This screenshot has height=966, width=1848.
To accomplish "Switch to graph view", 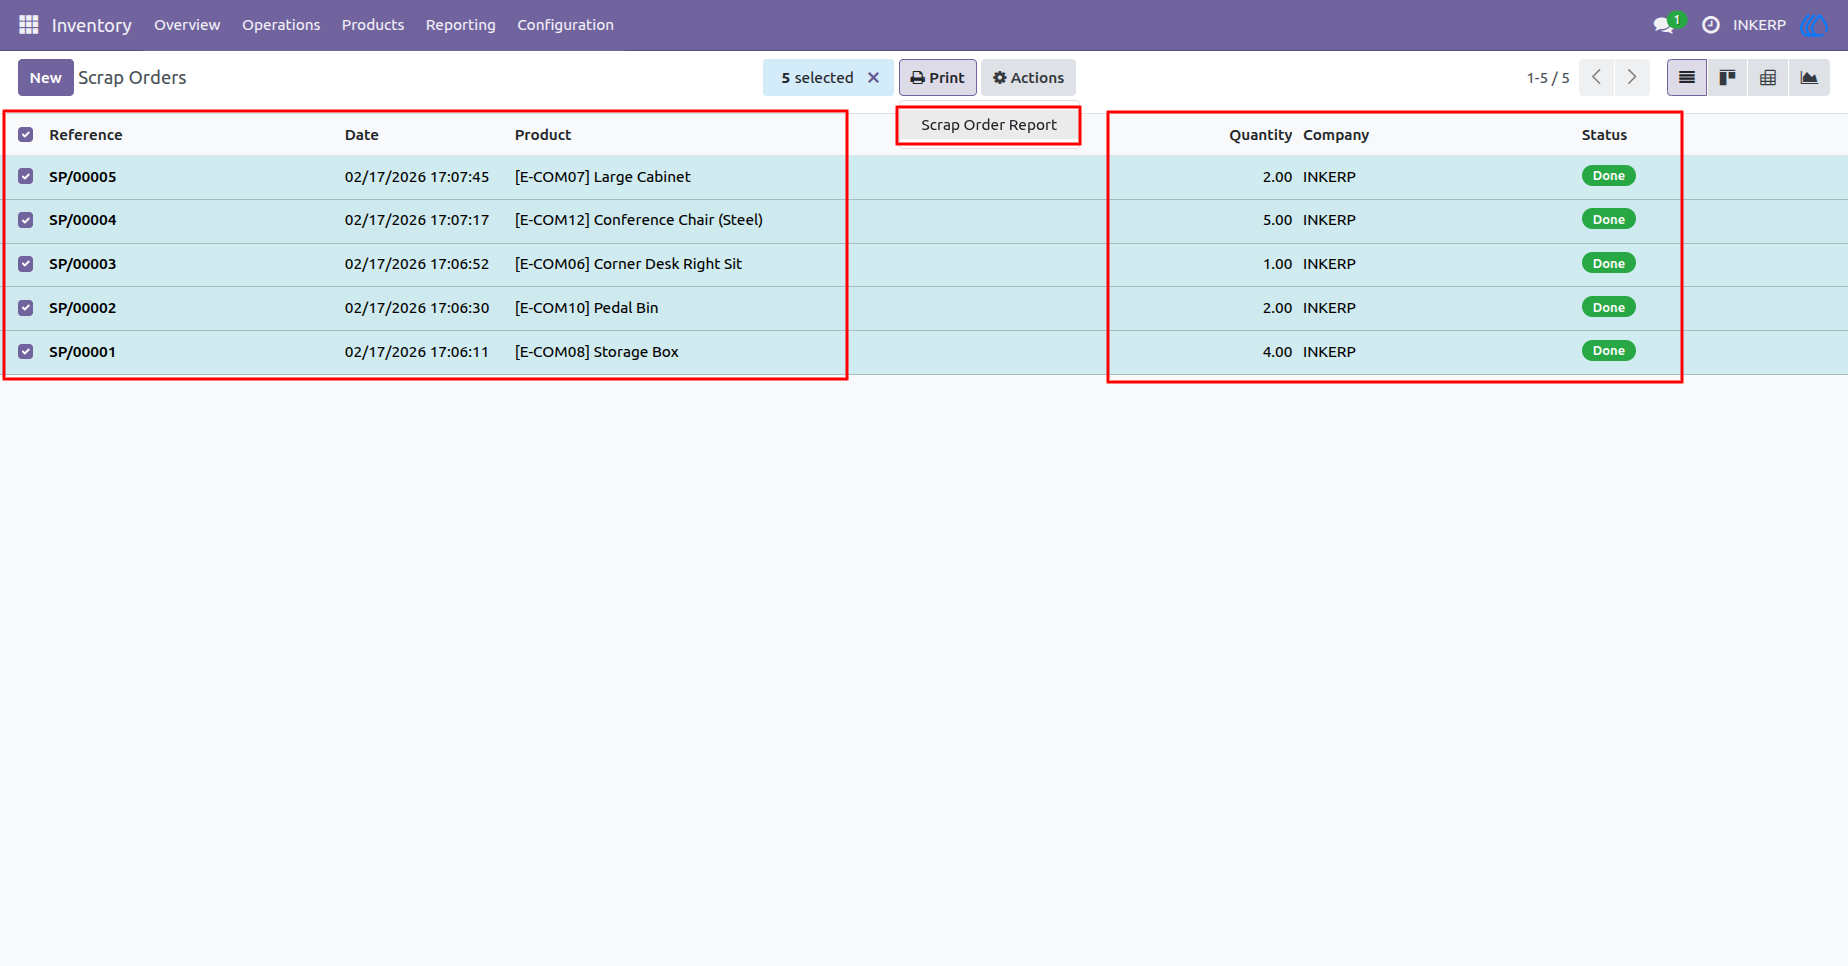I will (1809, 78).
